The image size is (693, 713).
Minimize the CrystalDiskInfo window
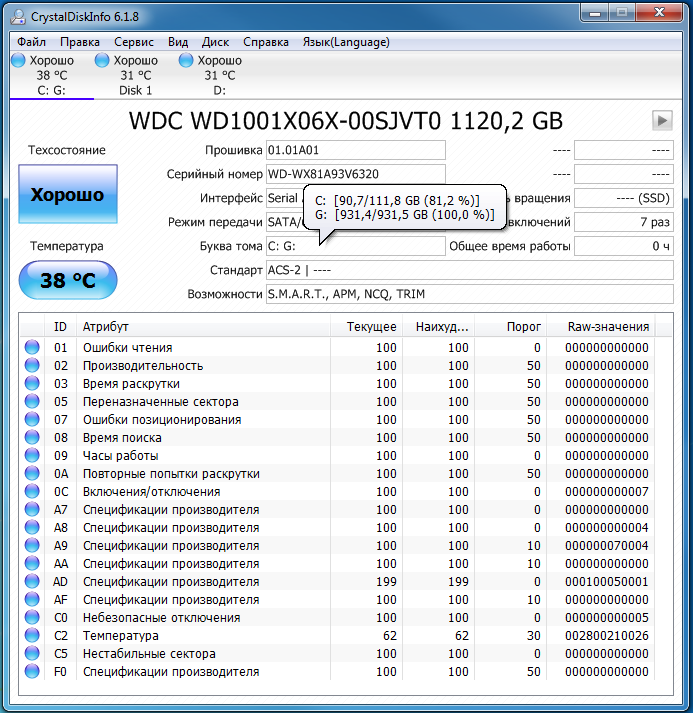pos(595,13)
